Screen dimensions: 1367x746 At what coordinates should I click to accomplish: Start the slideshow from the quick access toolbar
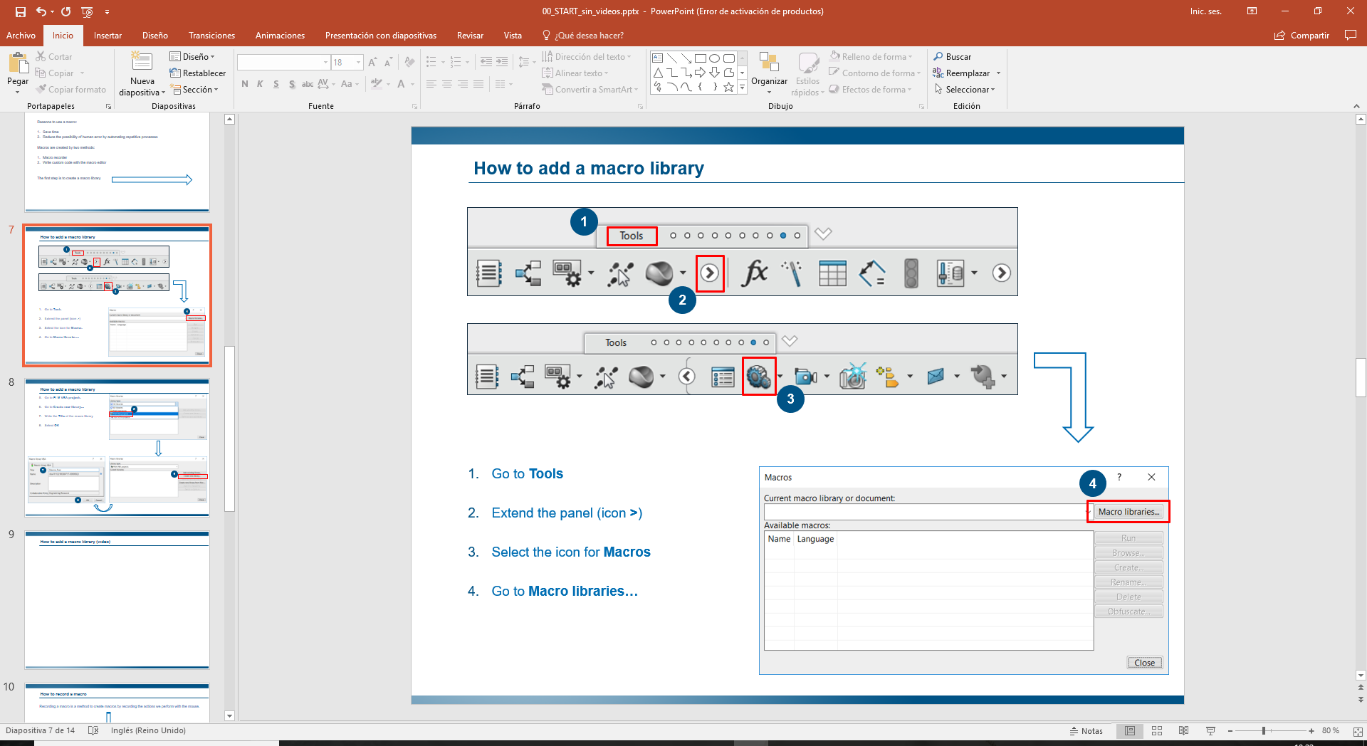pos(87,11)
